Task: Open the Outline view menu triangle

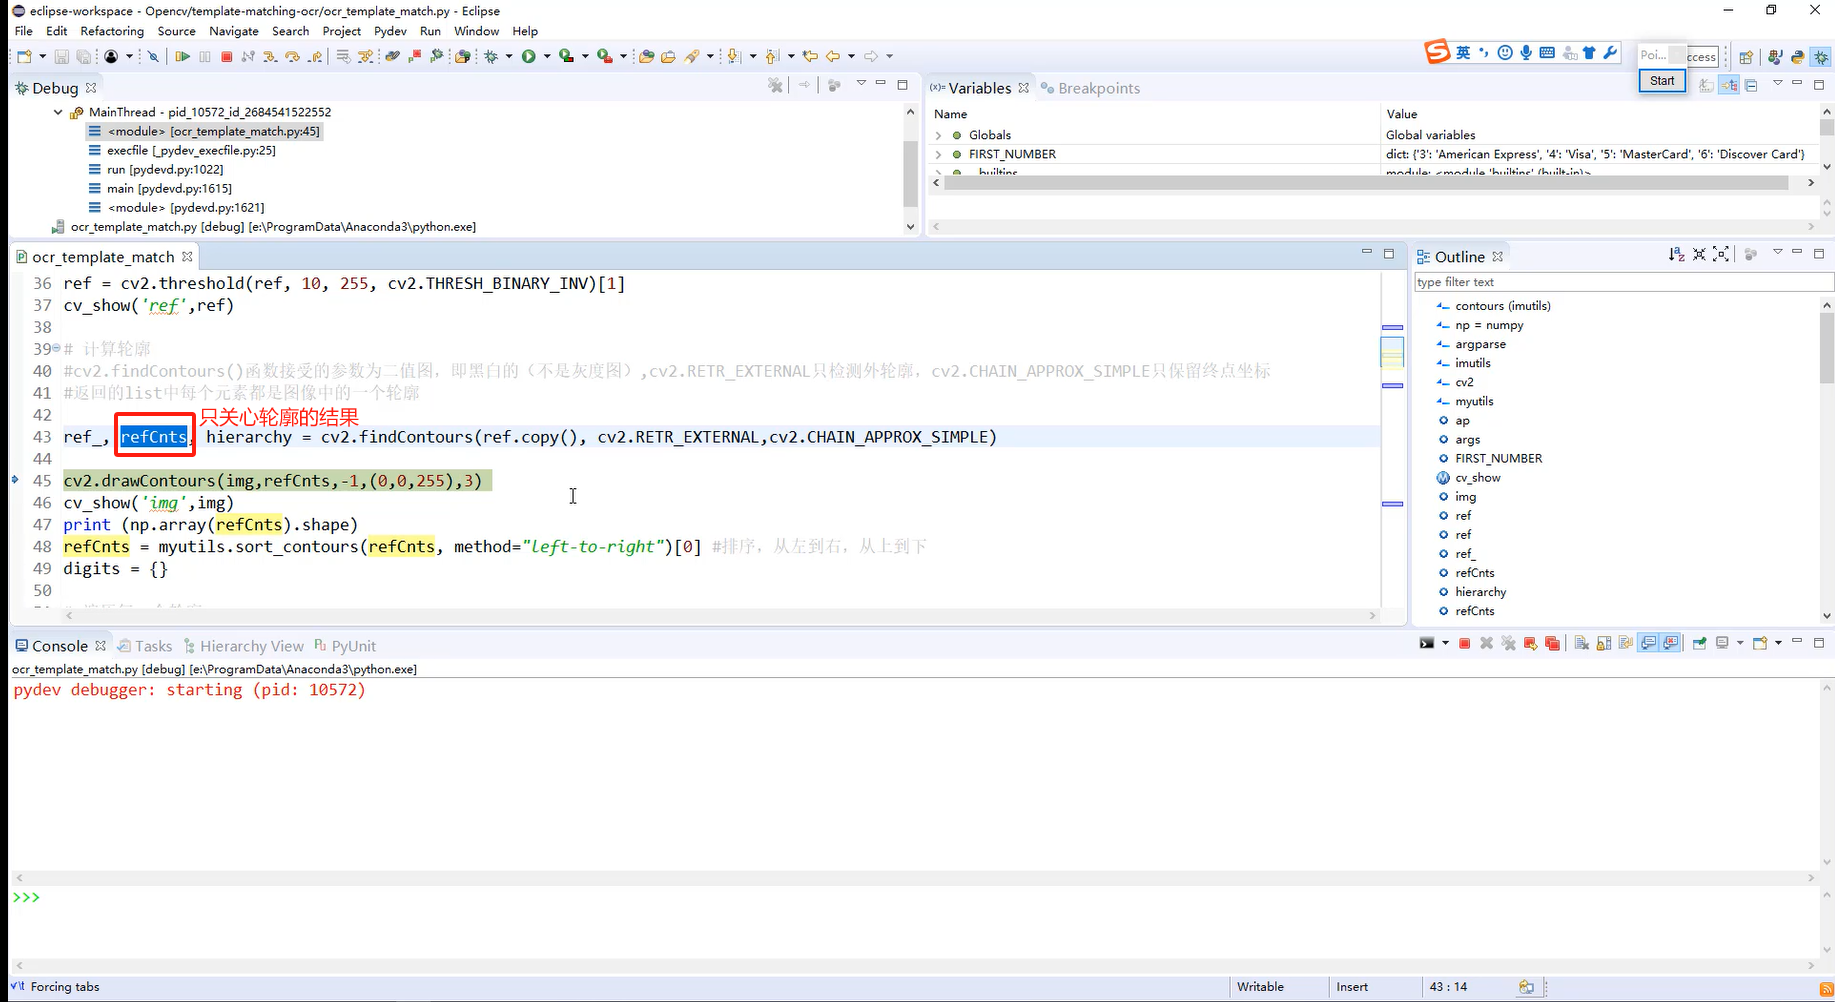Action: (x=1778, y=252)
